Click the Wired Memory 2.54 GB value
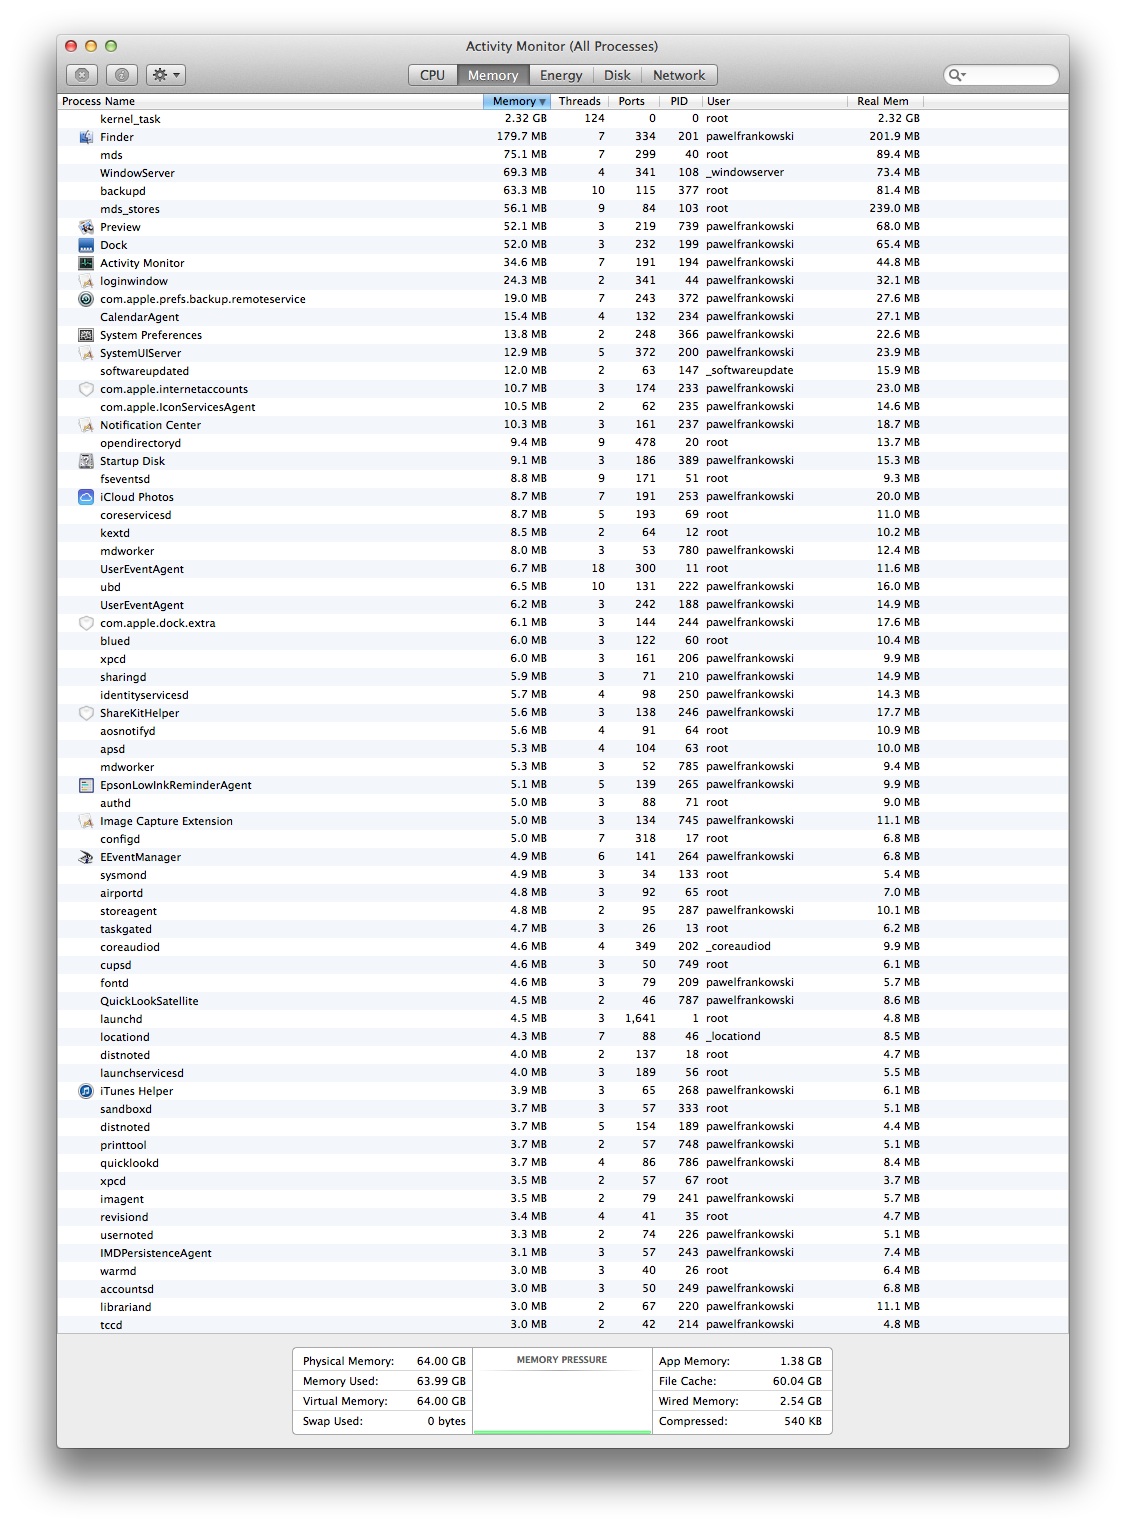The image size is (1126, 1527). [801, 1401]
